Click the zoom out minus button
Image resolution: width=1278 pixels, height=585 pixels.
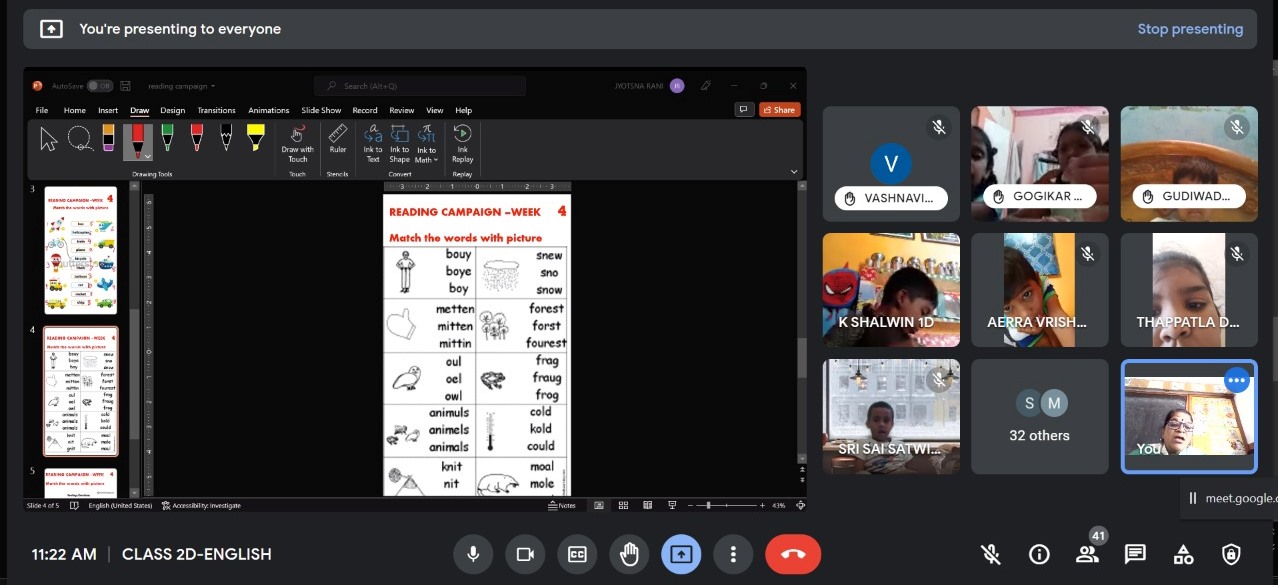point(692,505)
